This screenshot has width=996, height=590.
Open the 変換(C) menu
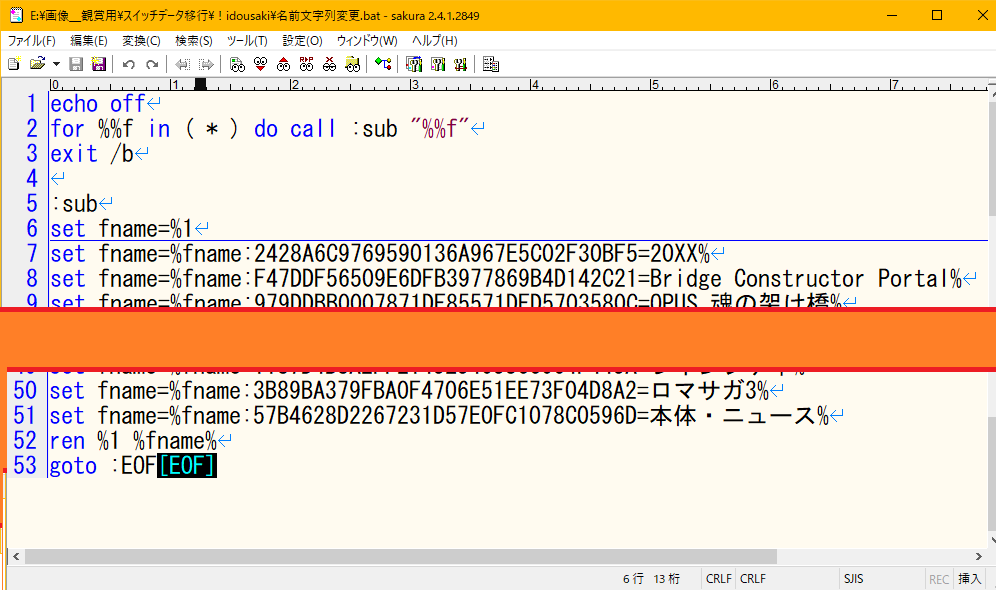pos(141,41)
